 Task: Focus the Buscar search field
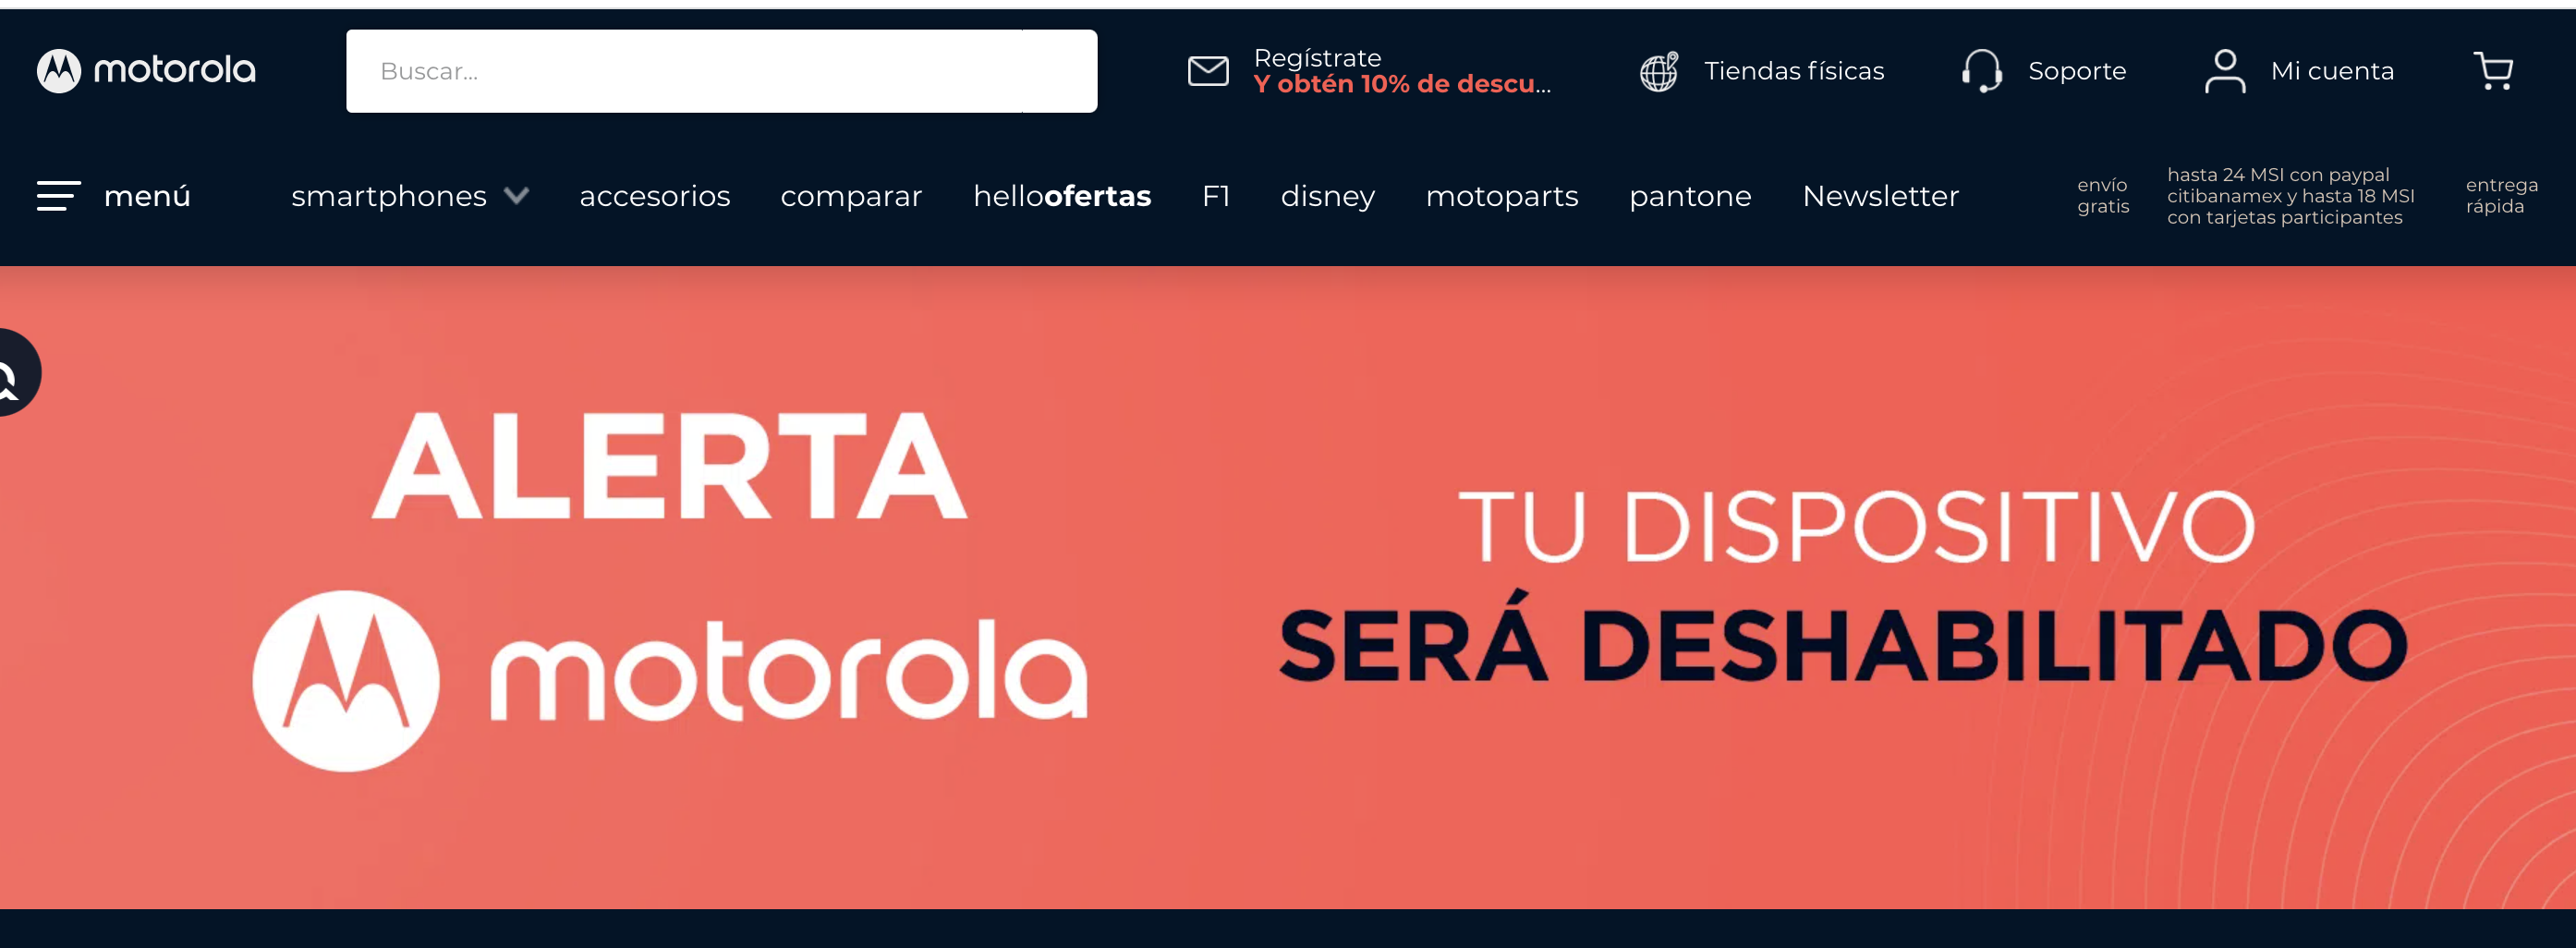(722, 71)
